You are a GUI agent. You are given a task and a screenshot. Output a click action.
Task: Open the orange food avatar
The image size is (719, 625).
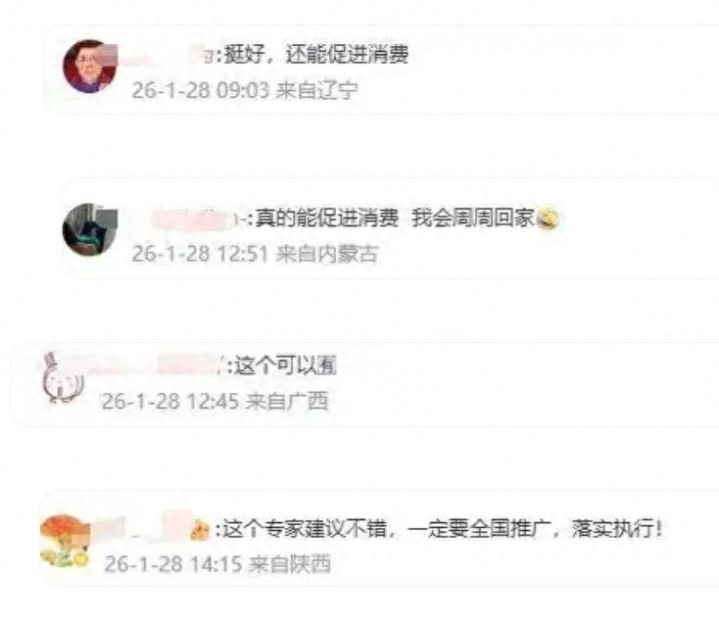(64, 541)
